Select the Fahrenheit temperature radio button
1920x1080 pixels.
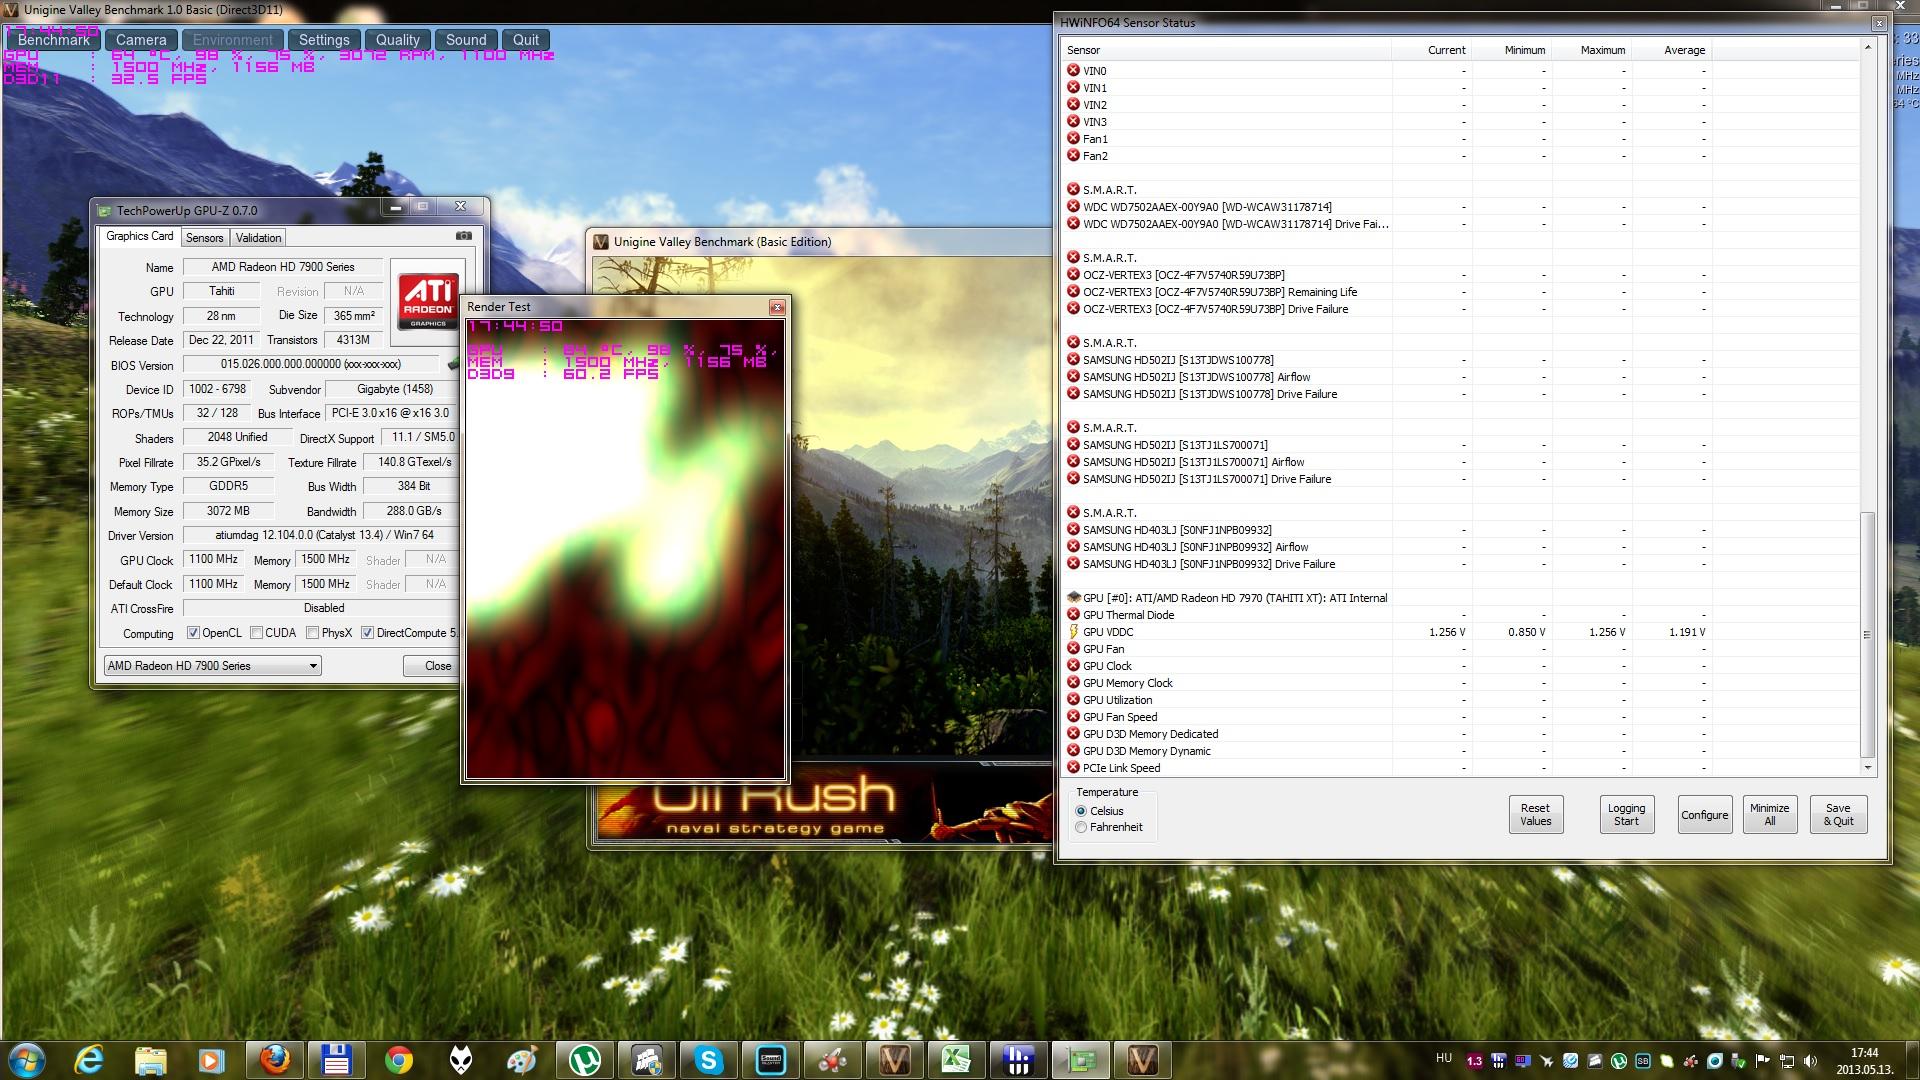[1081, 827]
